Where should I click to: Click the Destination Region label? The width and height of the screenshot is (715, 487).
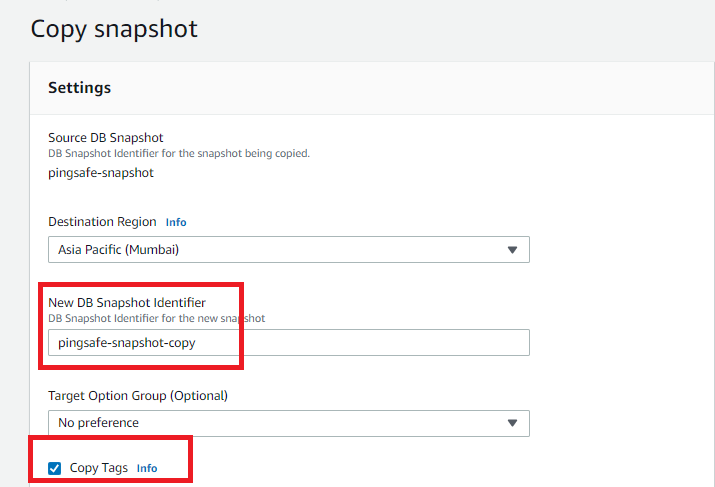(x=102, y=222)
